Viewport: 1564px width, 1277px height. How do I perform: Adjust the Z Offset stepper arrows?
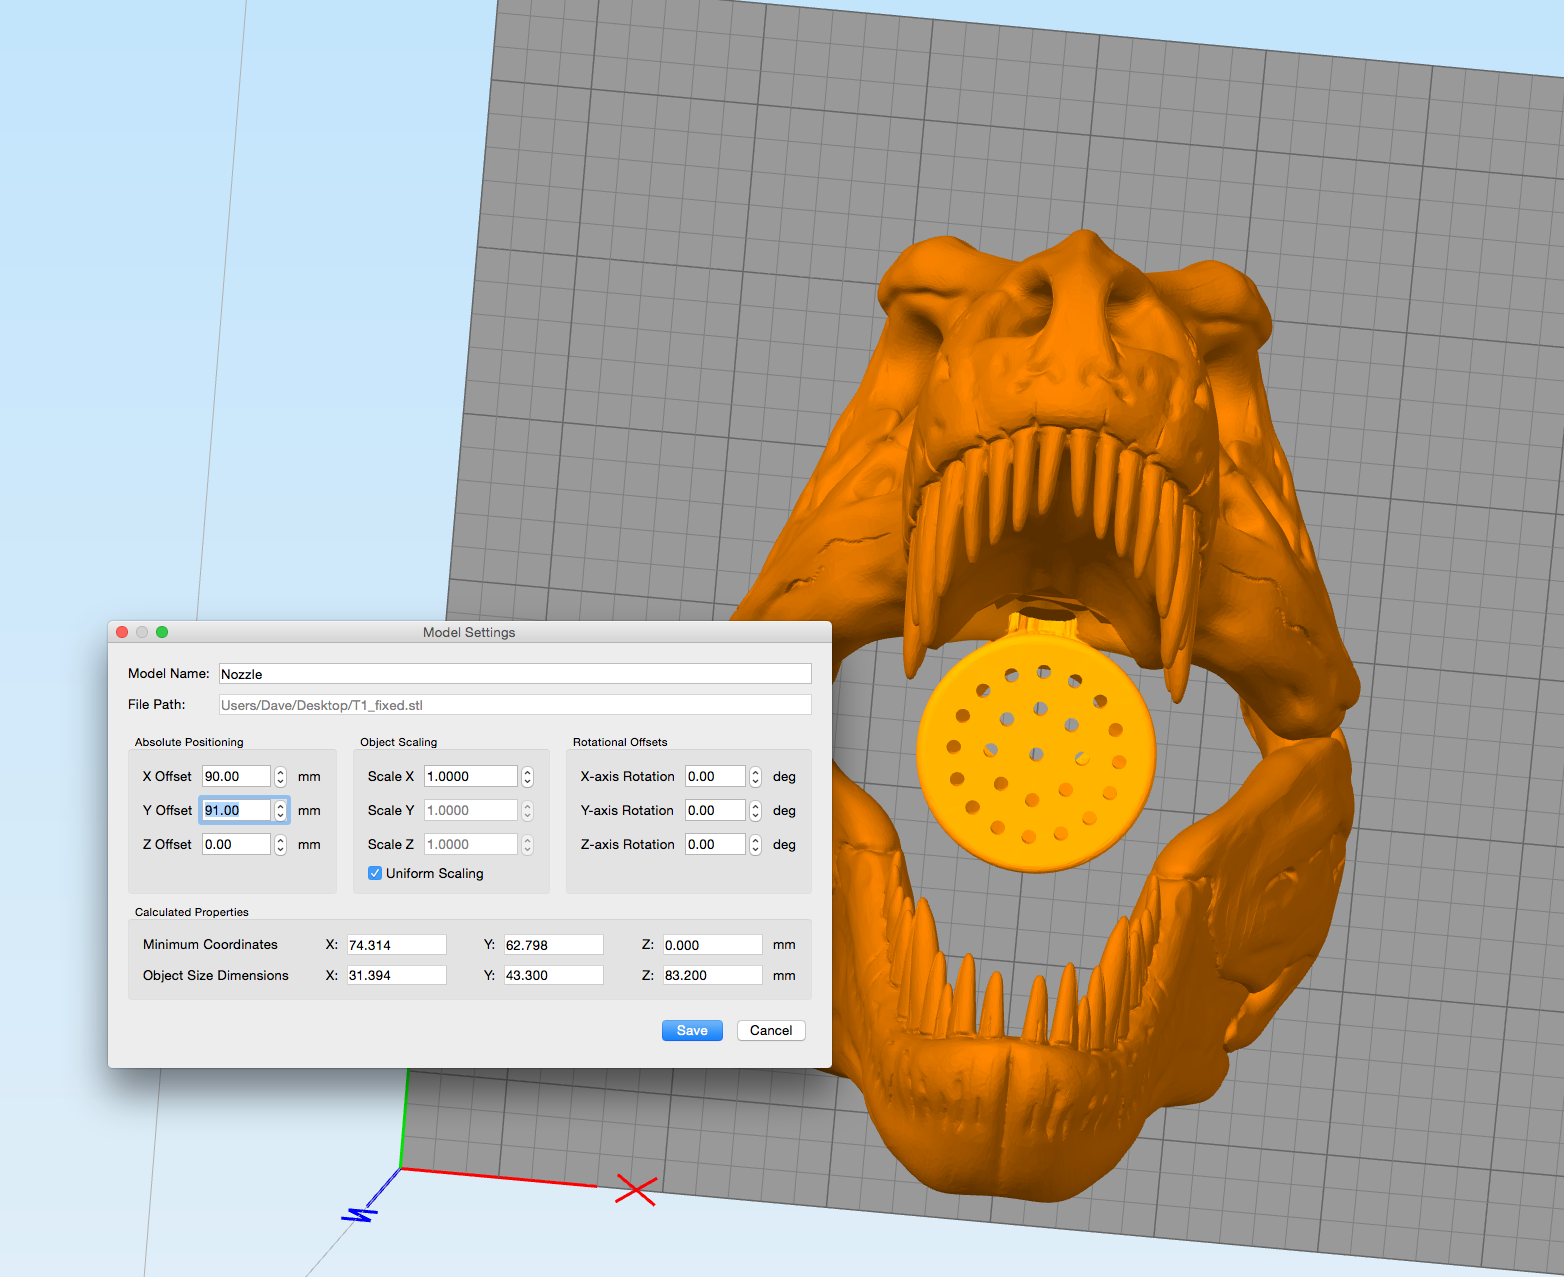click(x=281, y=844)
